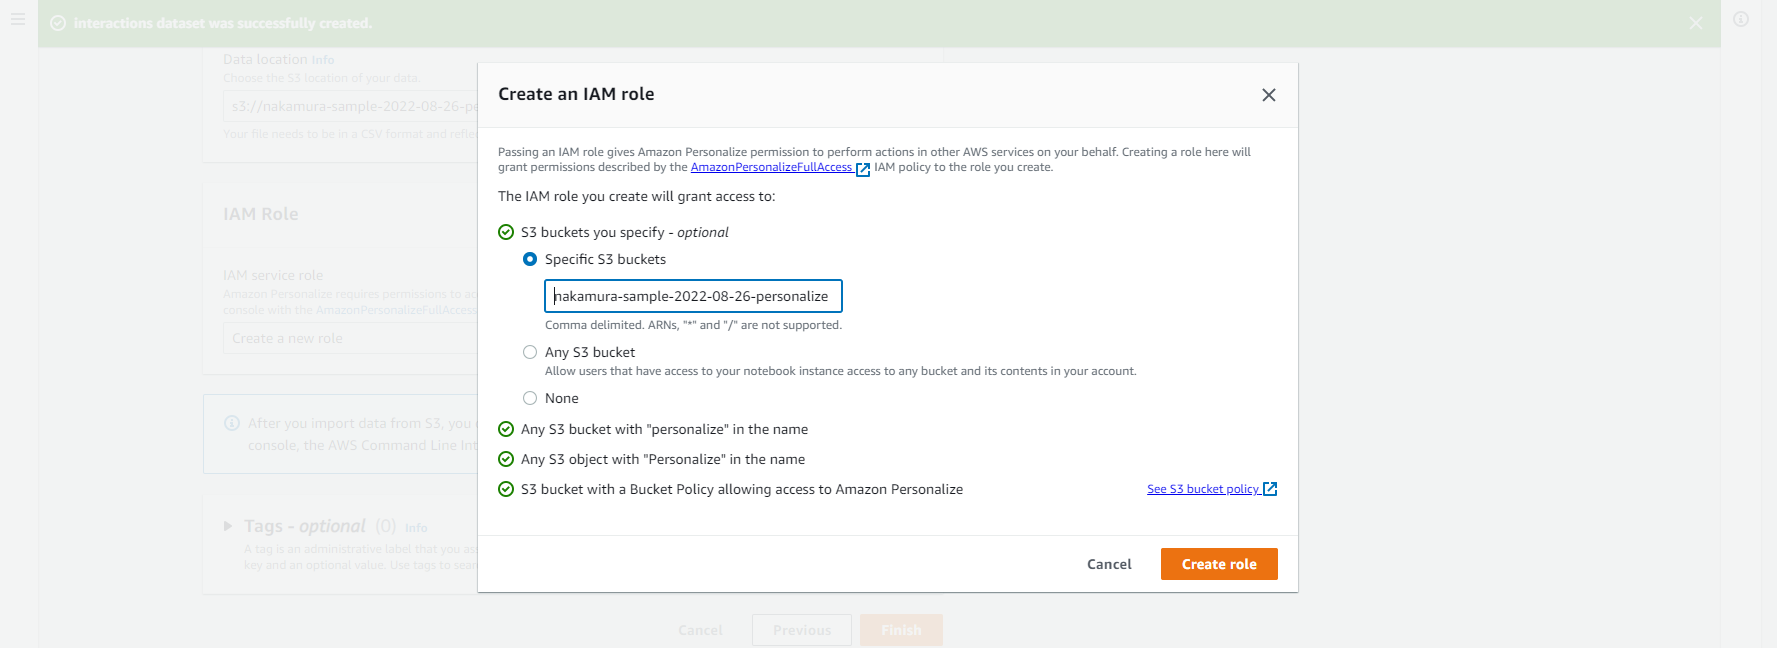Dismiss the success notification banner

tap(1696, 23)
